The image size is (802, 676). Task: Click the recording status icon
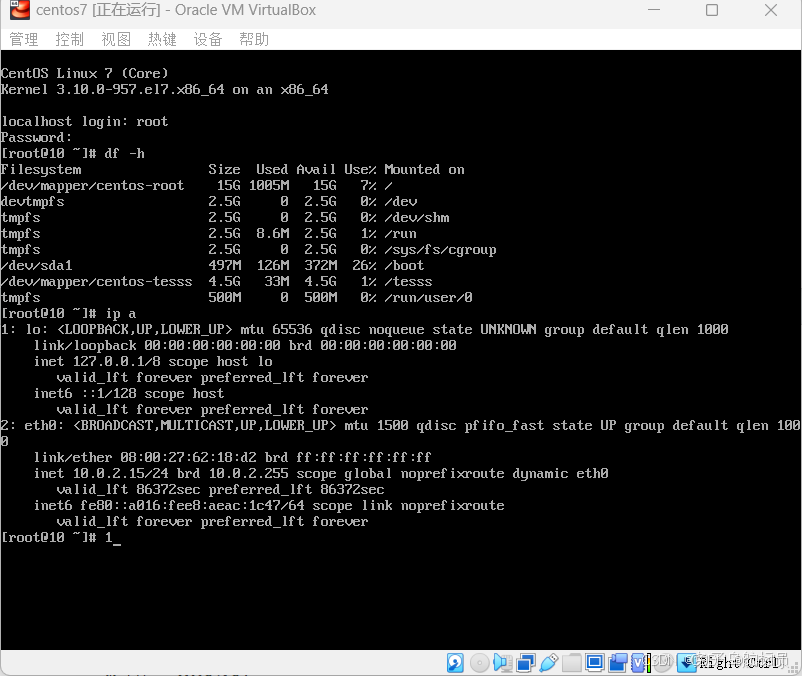pos(618,663)
